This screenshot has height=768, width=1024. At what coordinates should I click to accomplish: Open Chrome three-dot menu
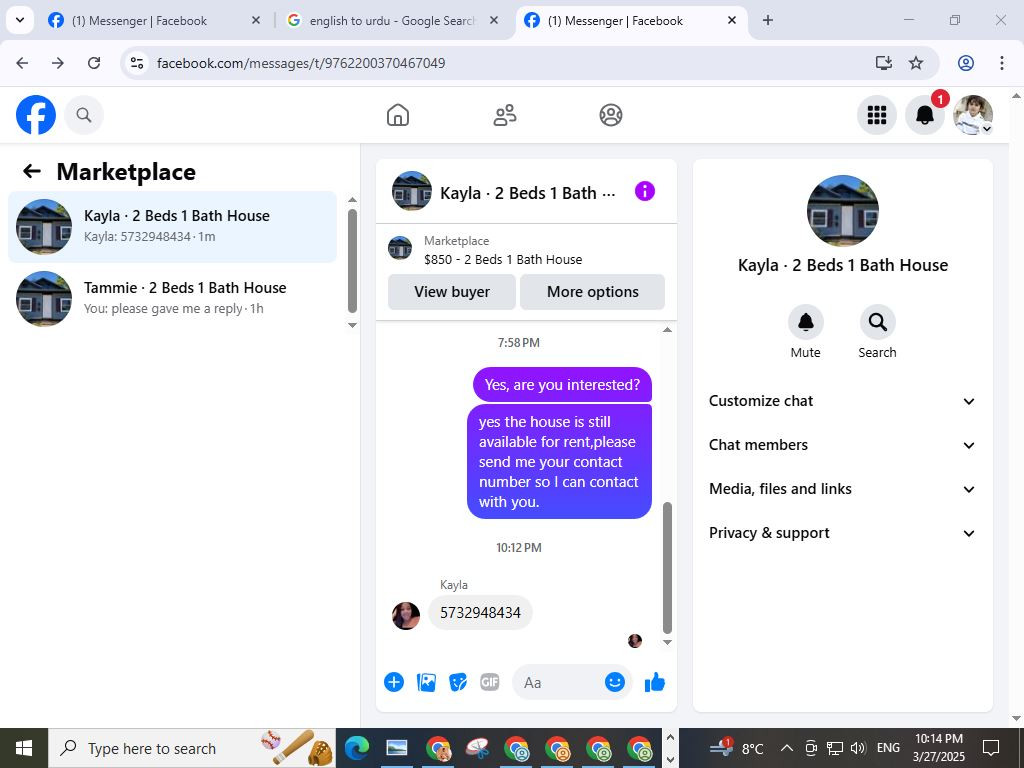(x=1002, y=63)
